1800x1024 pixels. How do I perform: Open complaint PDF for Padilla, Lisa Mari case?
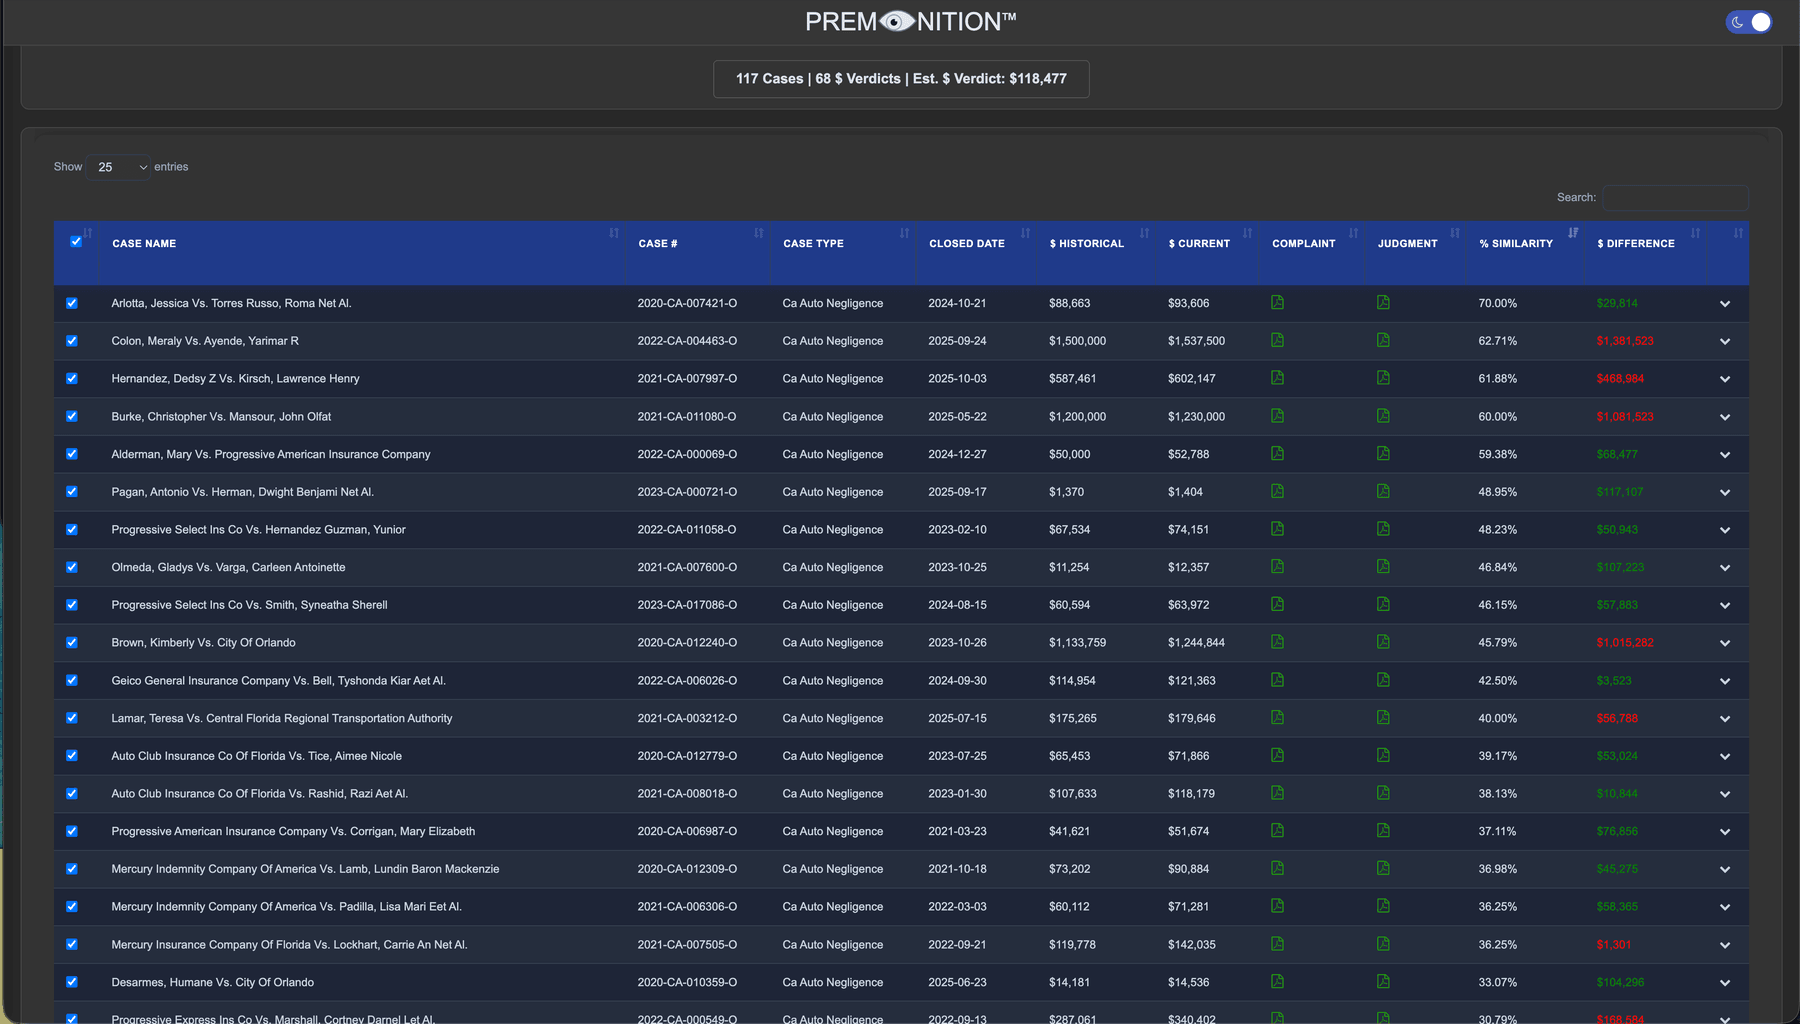click(x=1277, y=906)
